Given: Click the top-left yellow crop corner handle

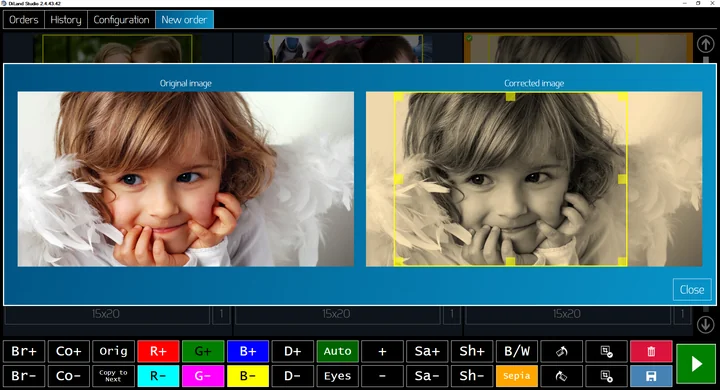Looking at the screenshot, I should [x=399, y=96].
